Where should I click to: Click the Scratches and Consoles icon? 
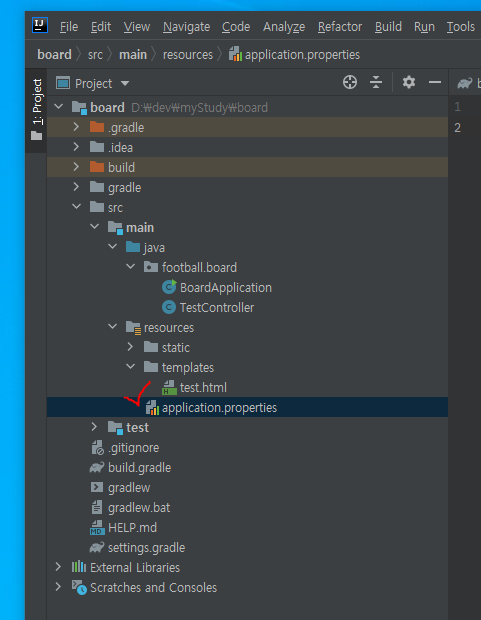point(79,588)
